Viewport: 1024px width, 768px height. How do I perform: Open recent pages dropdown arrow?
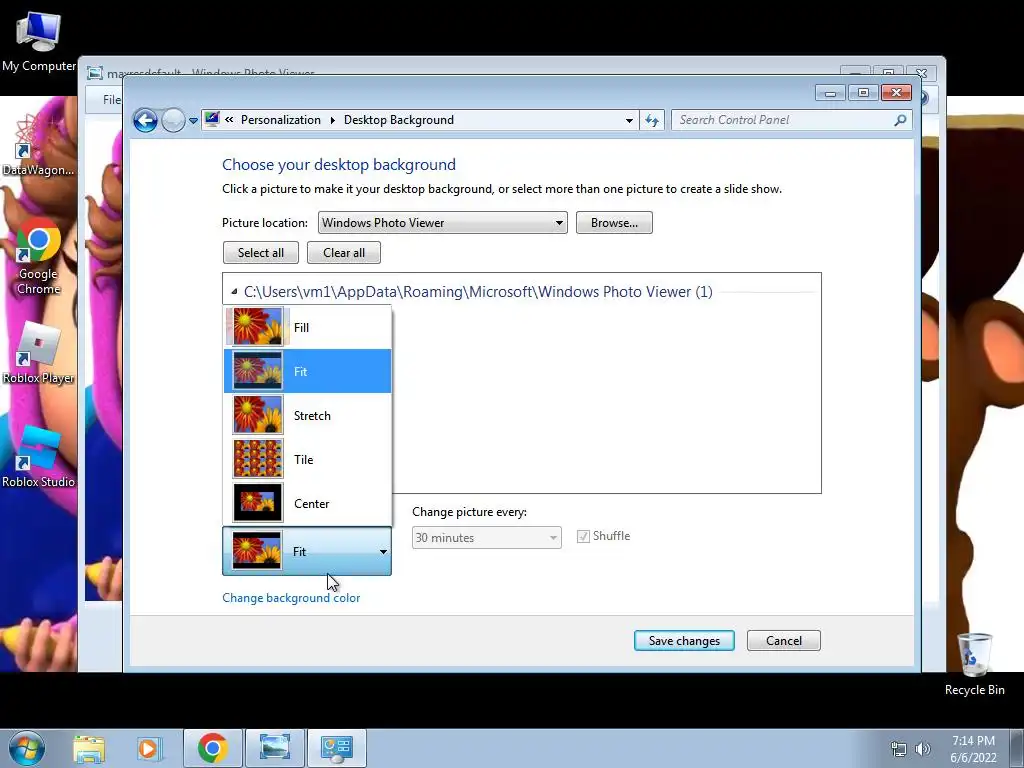[193, 121]
